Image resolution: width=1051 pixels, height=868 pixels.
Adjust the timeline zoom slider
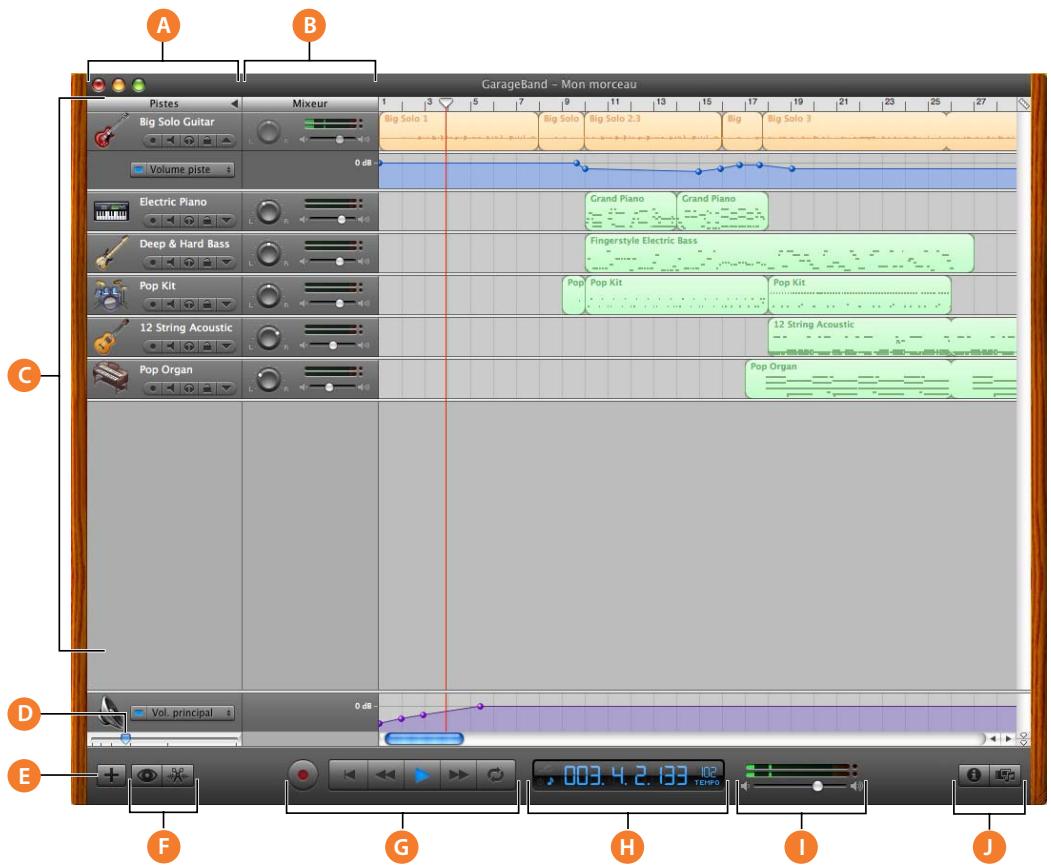pyautogui.click(x=125, y=739)
